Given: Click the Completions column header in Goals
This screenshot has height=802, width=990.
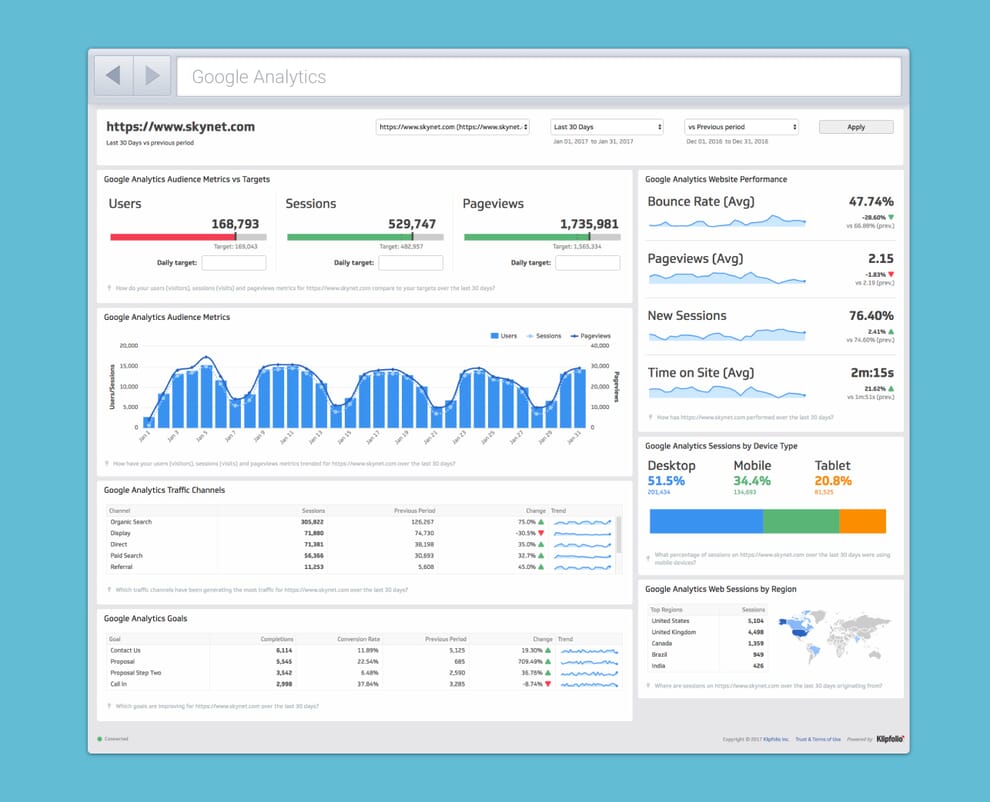Looking at the screenshot, I should (277, 639).
